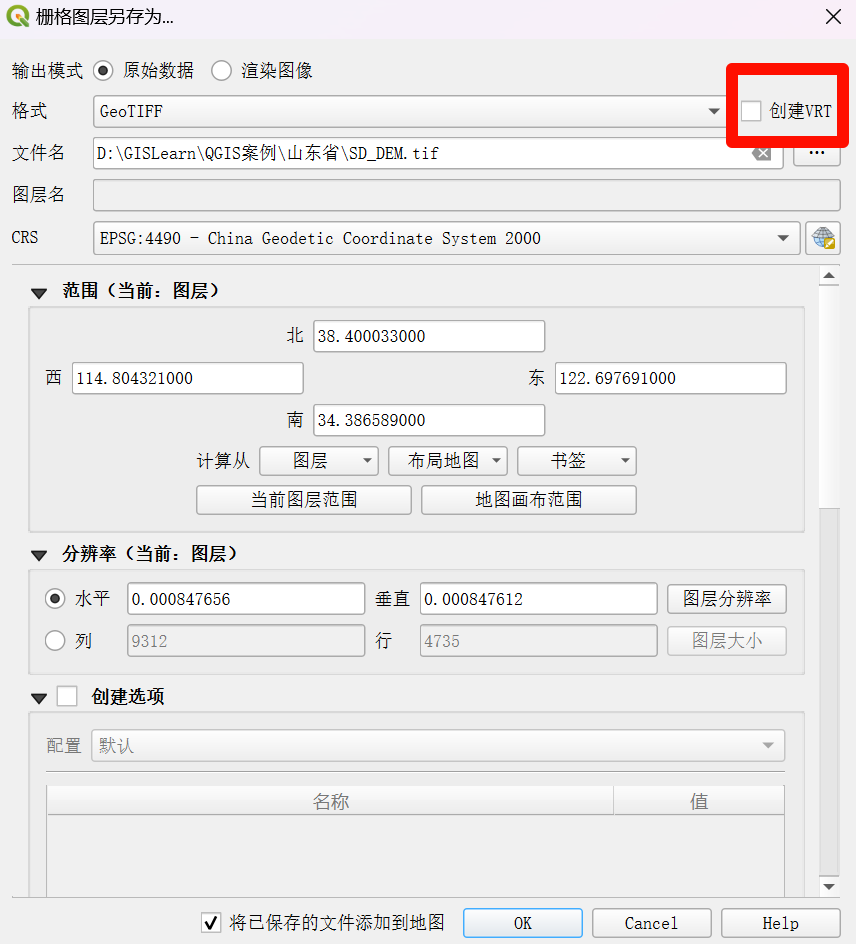Click the 当前图层范围 button
This screenshot has width=856, height=944.
[304, 500]
